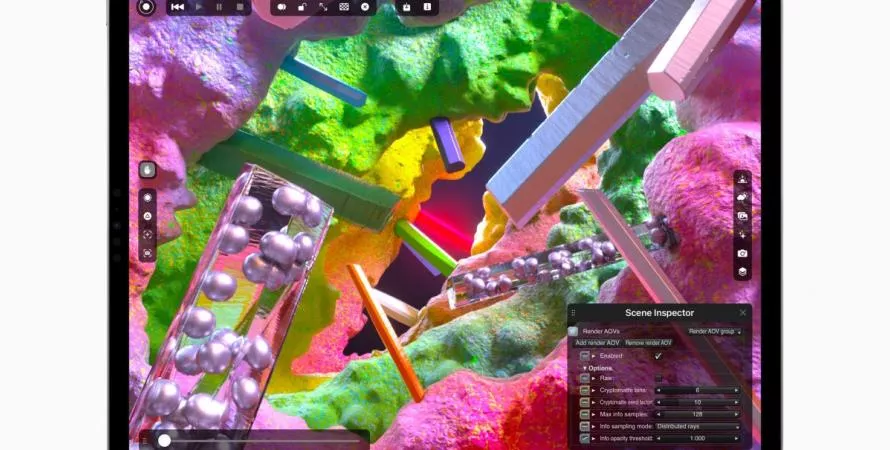Click the Raw row node icon

click(x=585, y=378)
